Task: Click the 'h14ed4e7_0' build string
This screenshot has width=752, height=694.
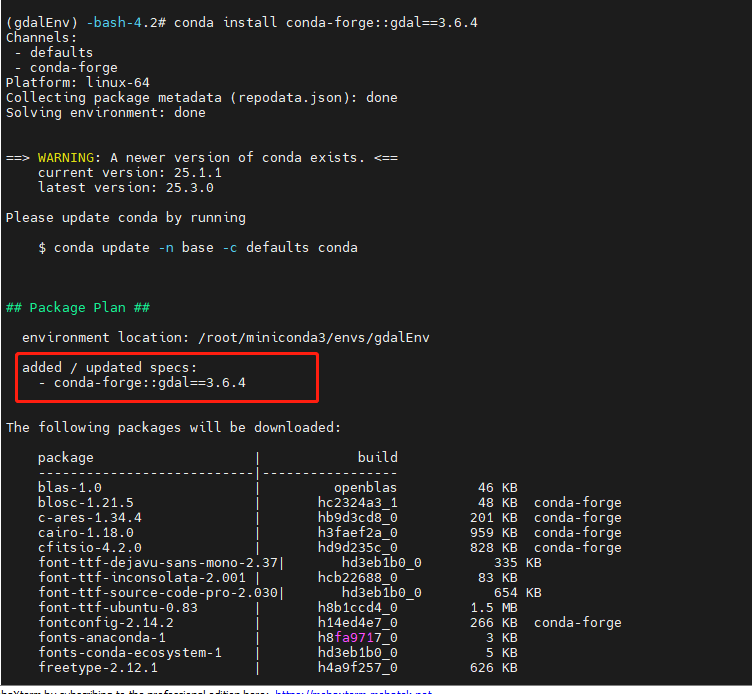Action: coord(357,623)
